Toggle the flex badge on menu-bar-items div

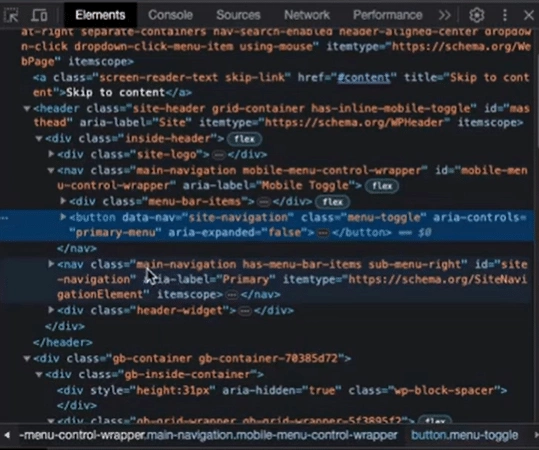click(332, 202)
